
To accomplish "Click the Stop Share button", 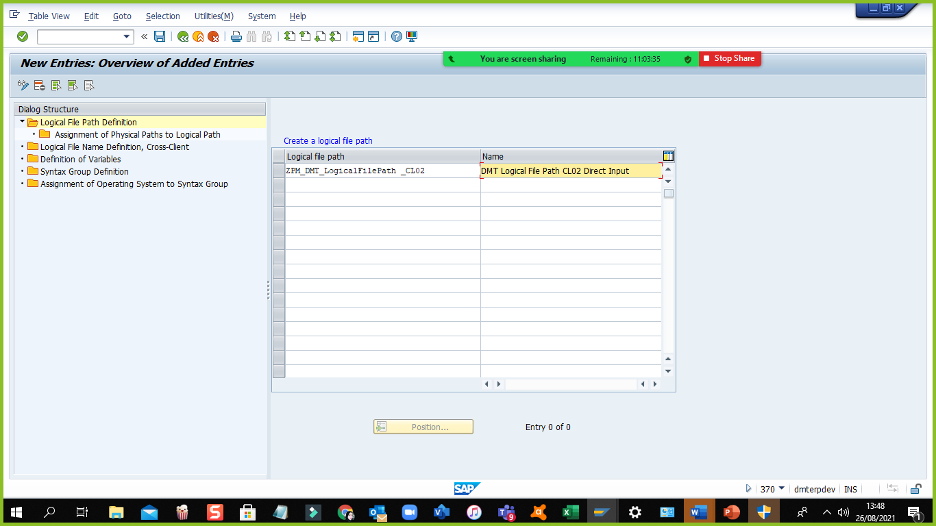I will tap(730, 59).
